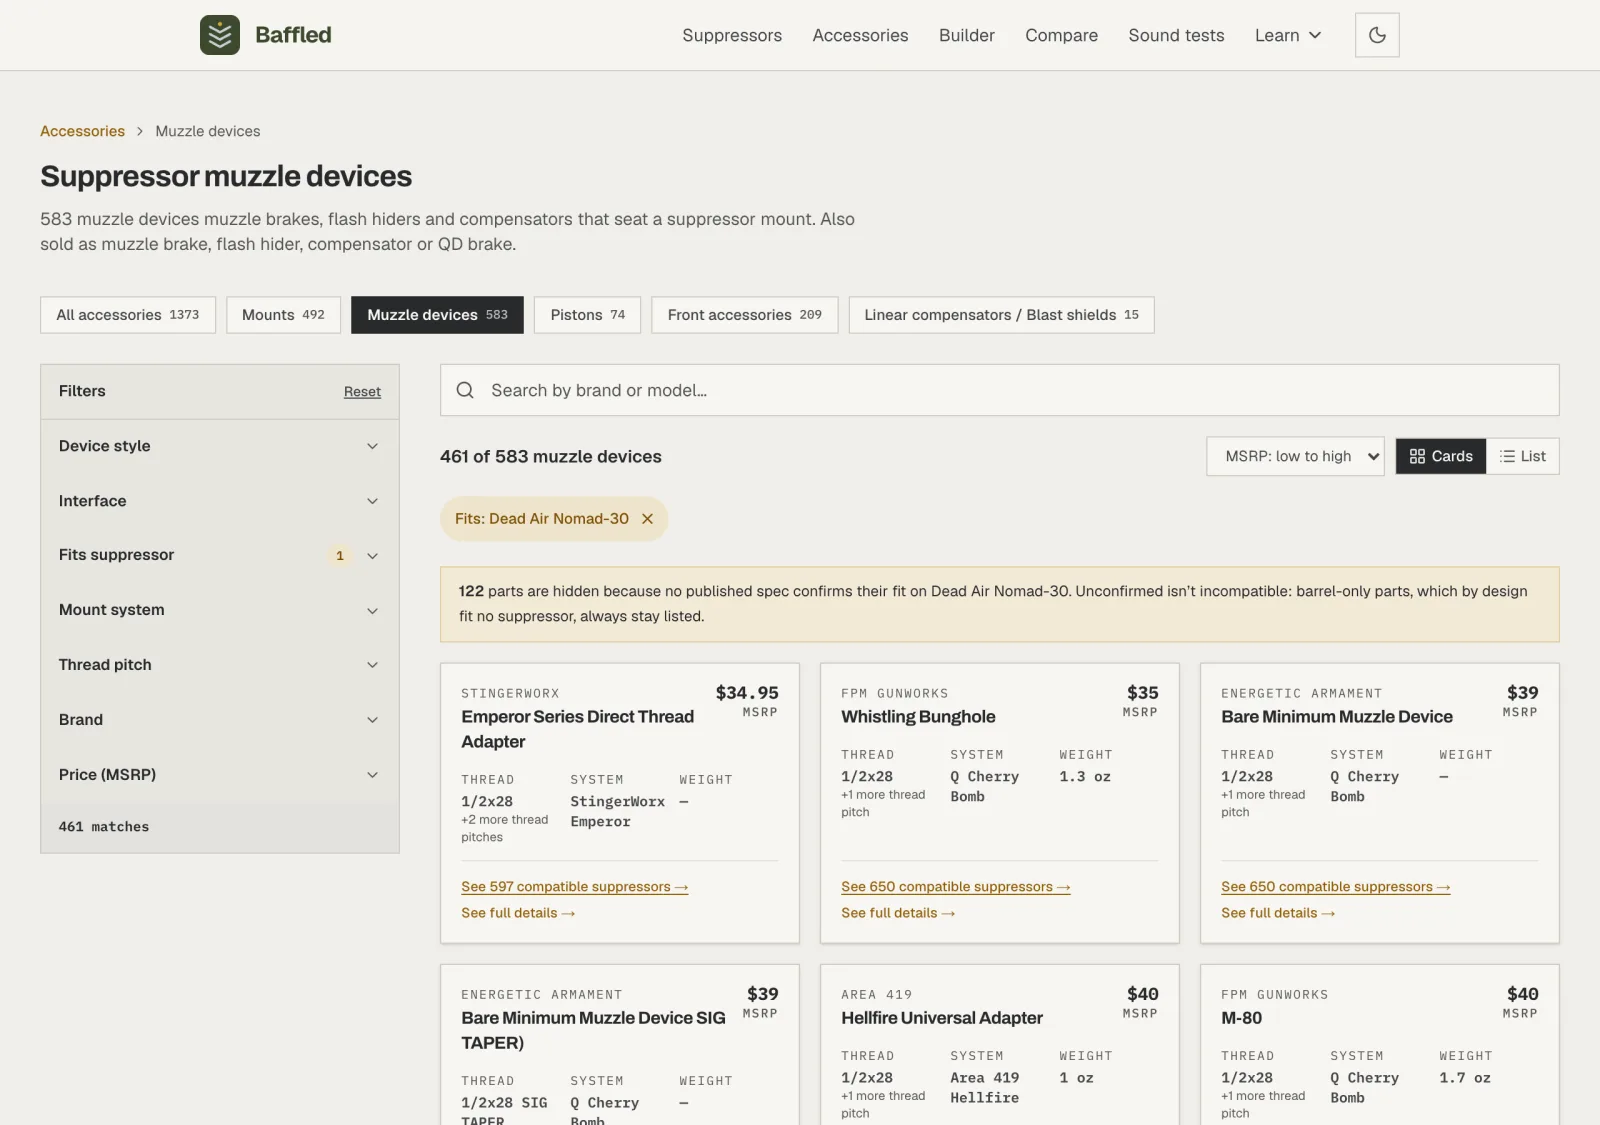Expand the Brand filter section
Screen dimensions: 1600x1125
pos(220,720)
